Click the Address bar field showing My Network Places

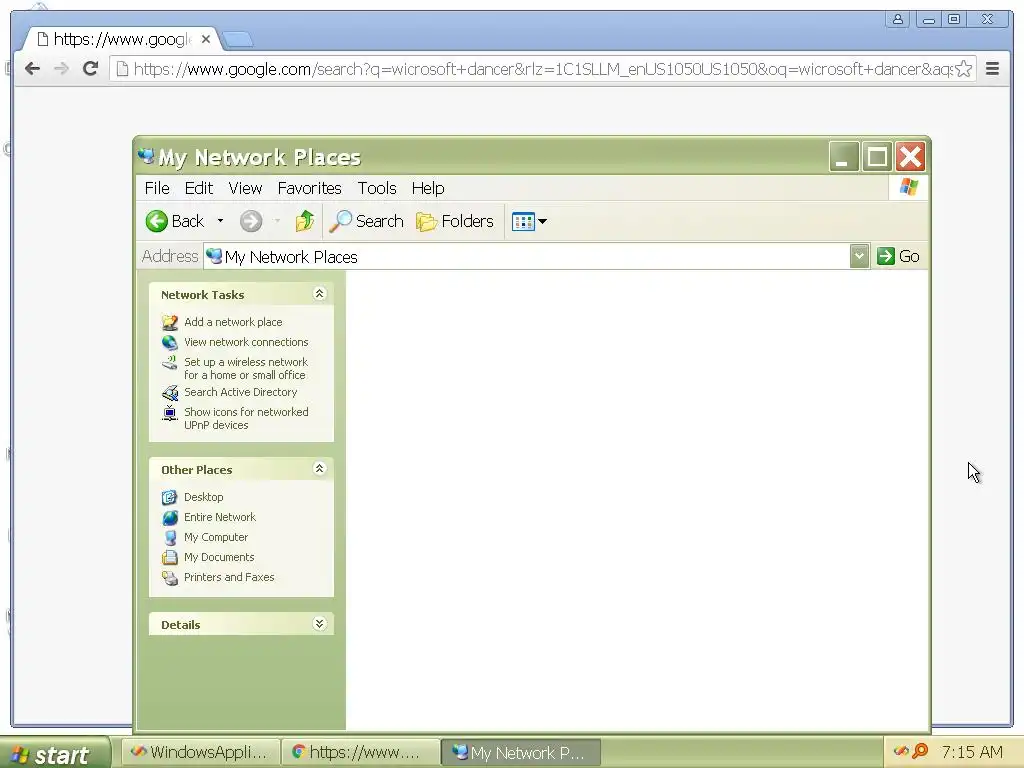[526, 257]
